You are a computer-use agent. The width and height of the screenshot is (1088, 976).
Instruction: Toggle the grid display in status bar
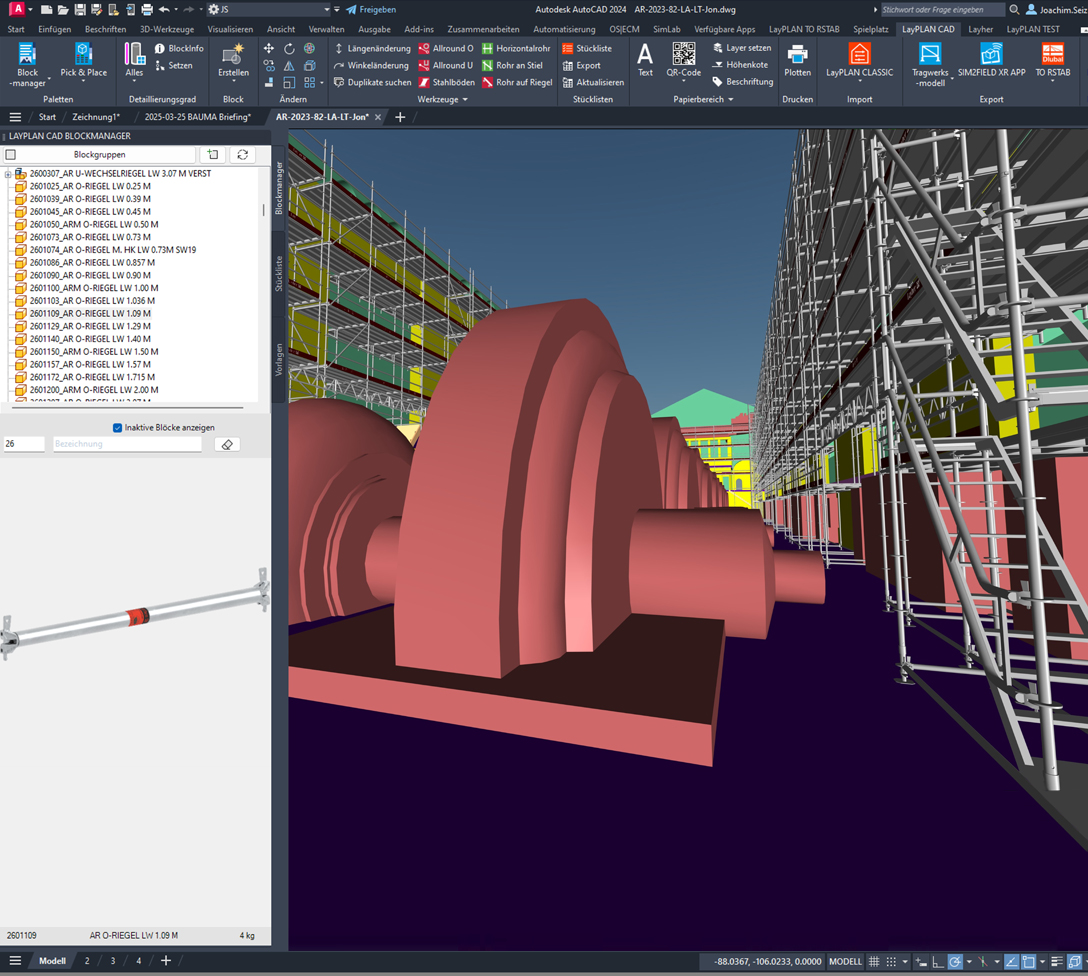873,962
